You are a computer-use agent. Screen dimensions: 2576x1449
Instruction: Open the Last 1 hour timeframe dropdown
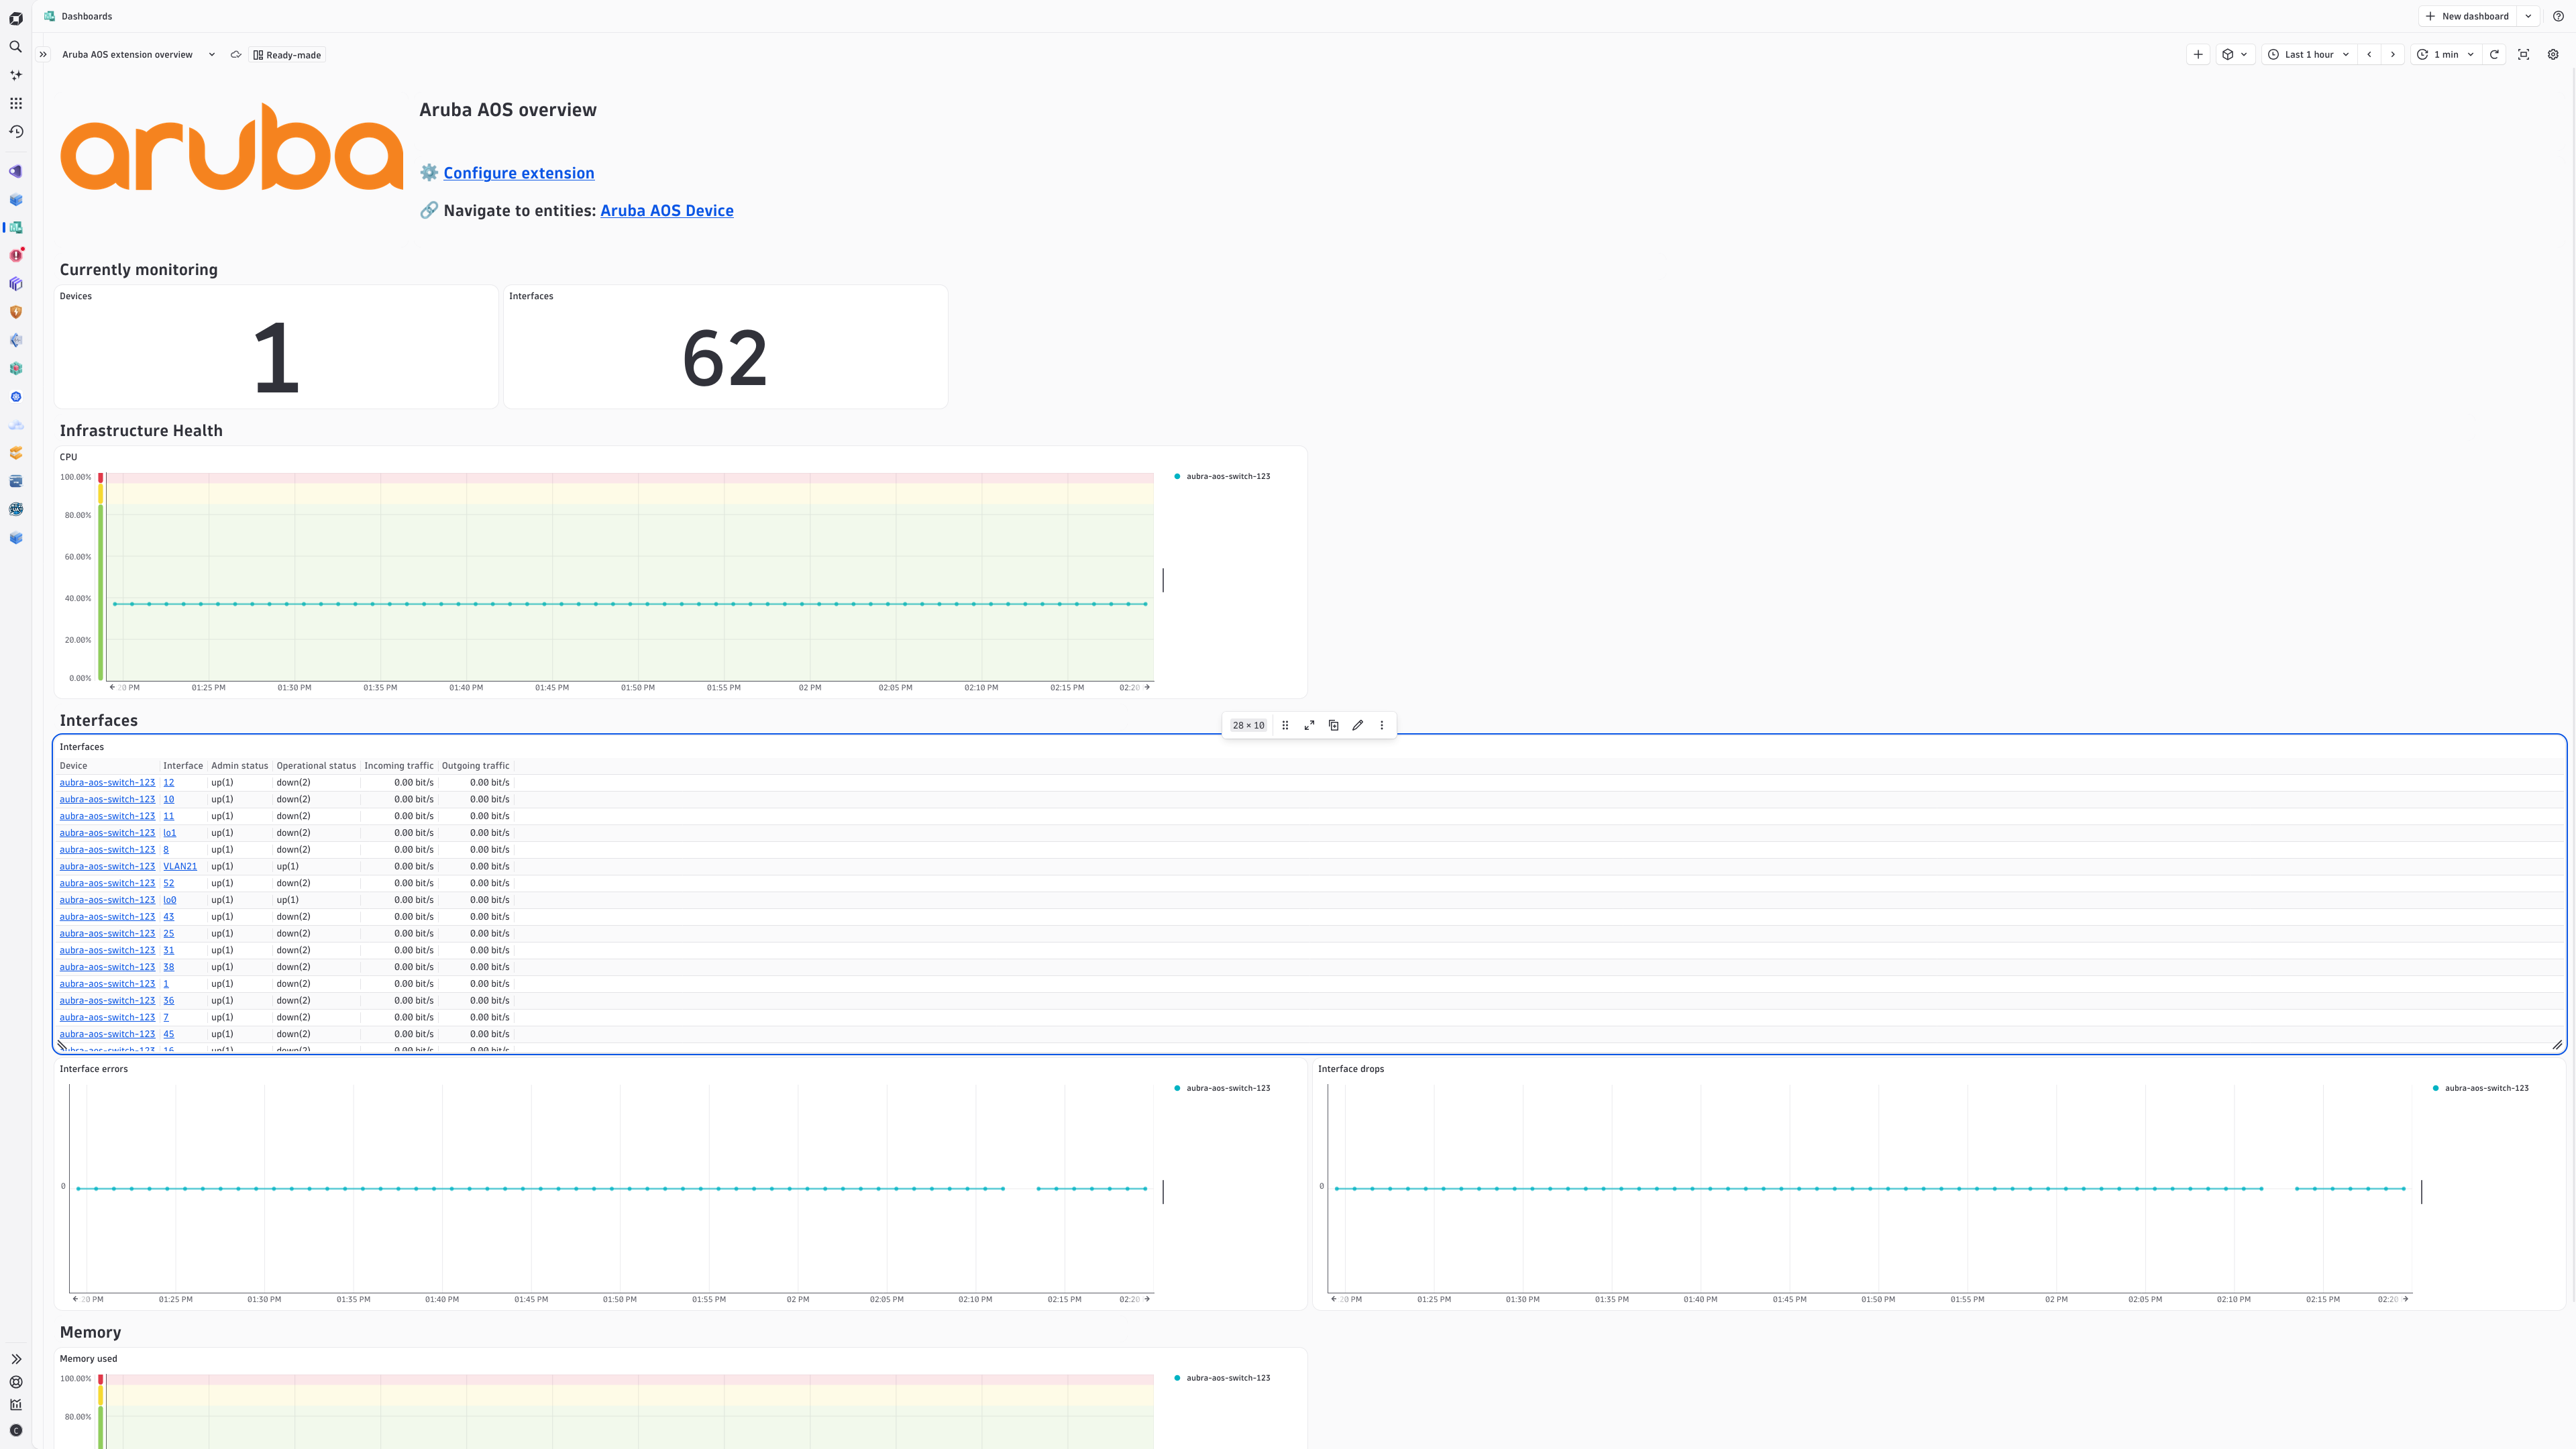click(x=2308, y=55)
